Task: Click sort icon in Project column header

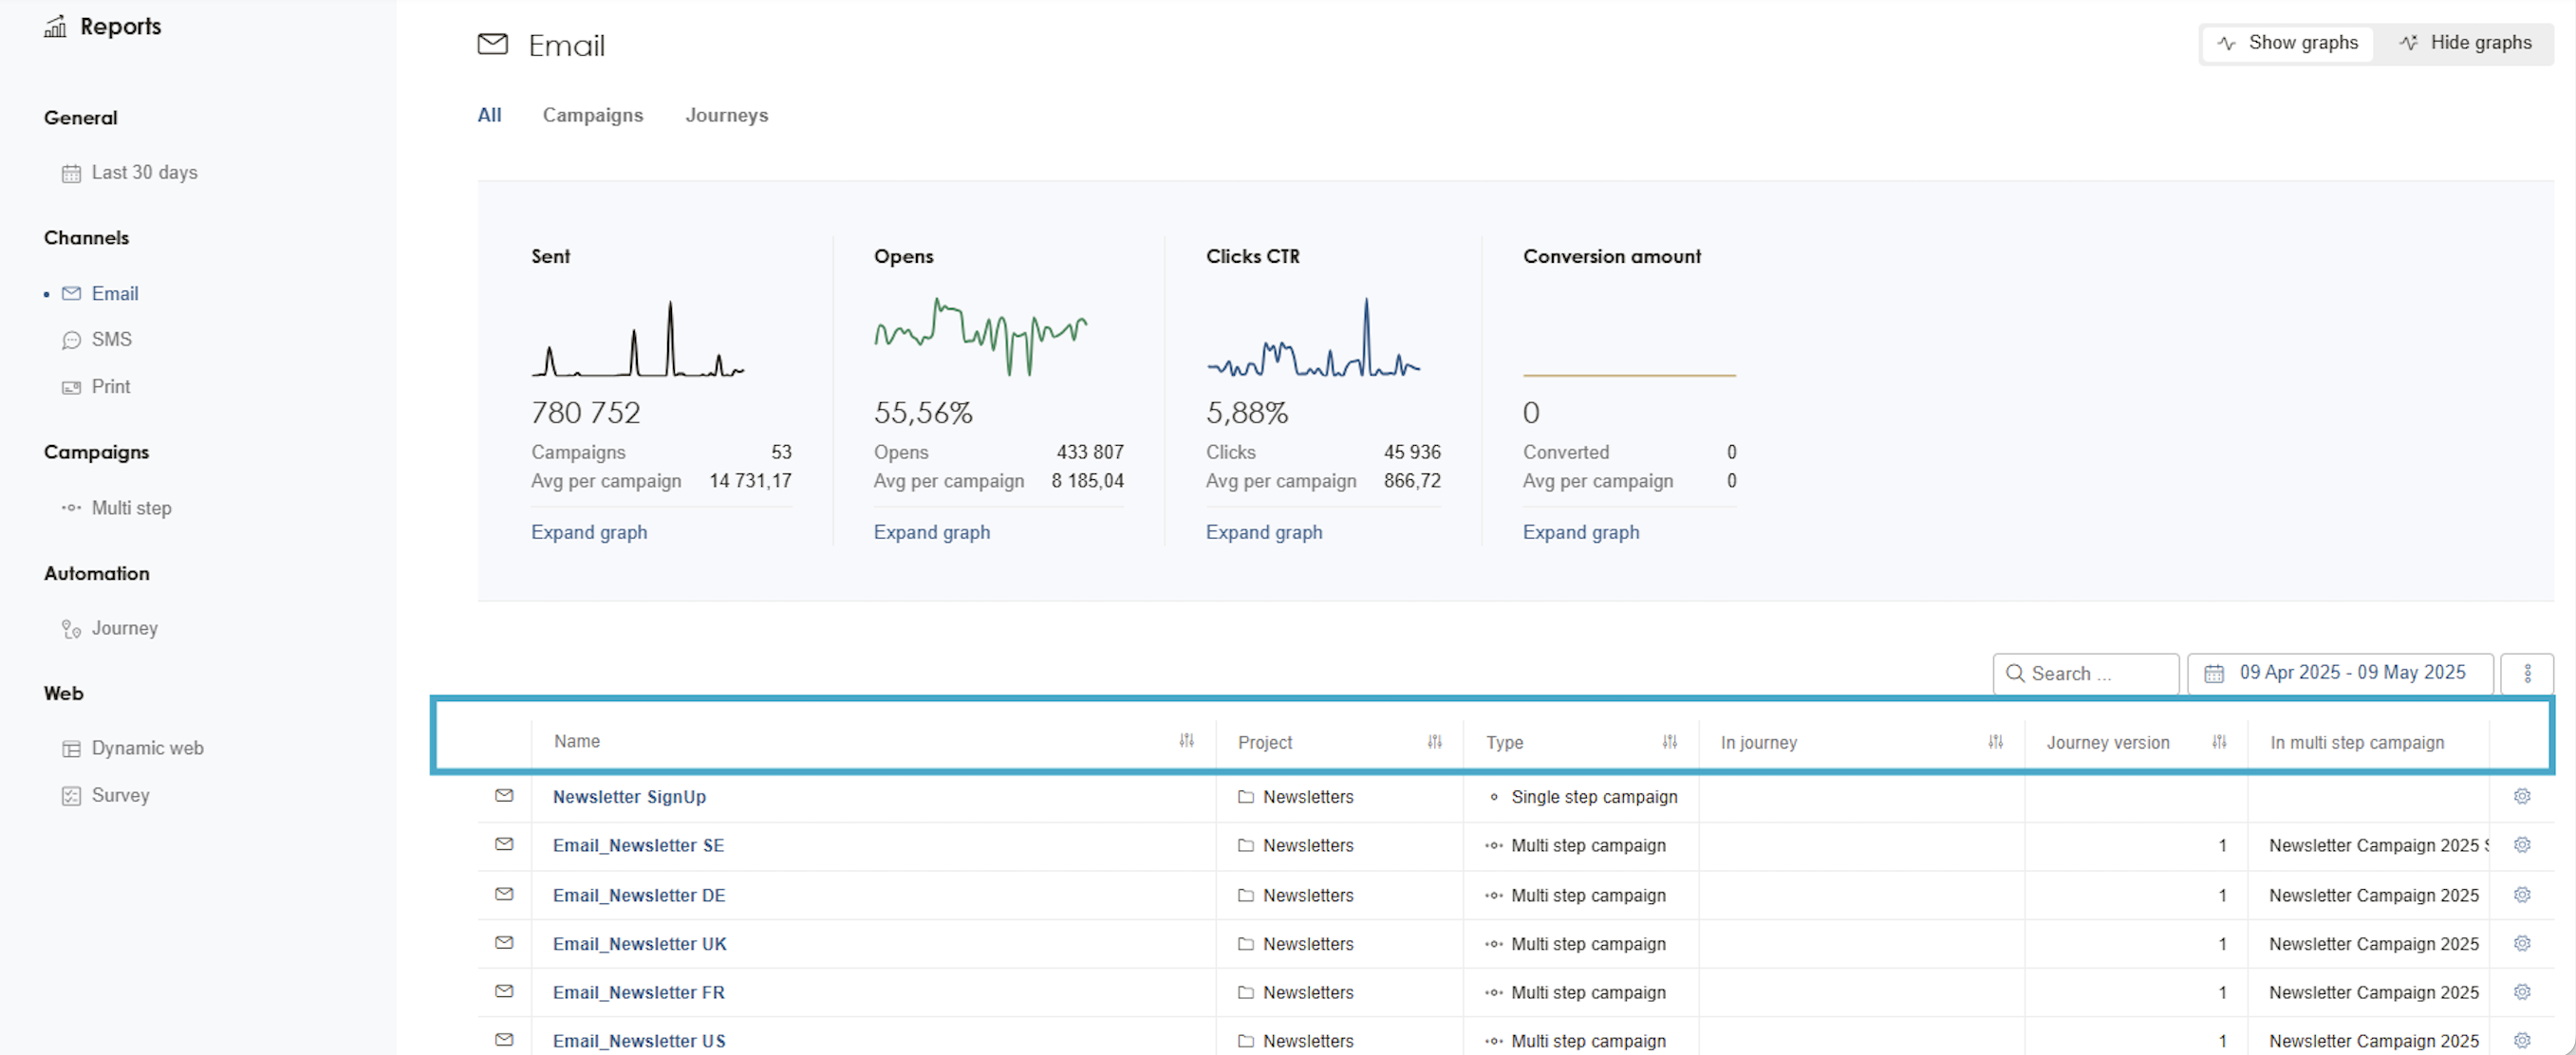Action: click(x=1434, y=742)
